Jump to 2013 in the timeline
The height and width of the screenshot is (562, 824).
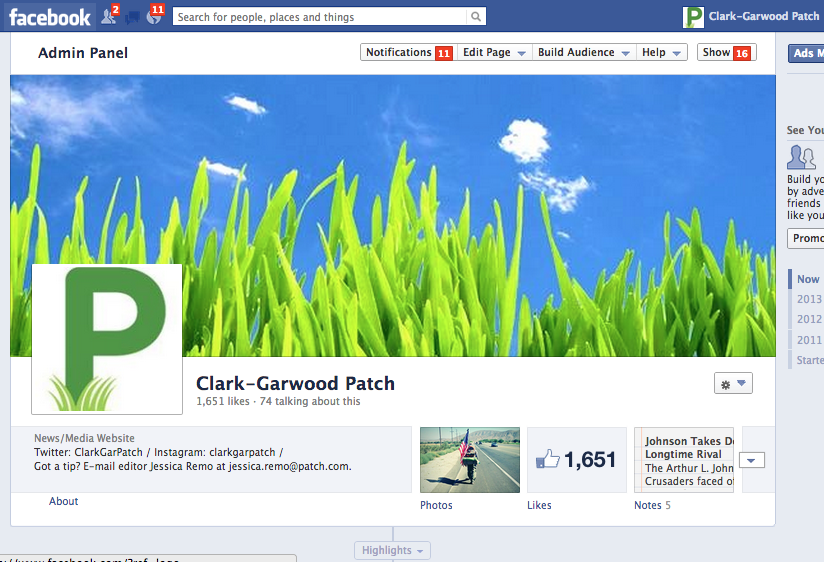[809, 299]
